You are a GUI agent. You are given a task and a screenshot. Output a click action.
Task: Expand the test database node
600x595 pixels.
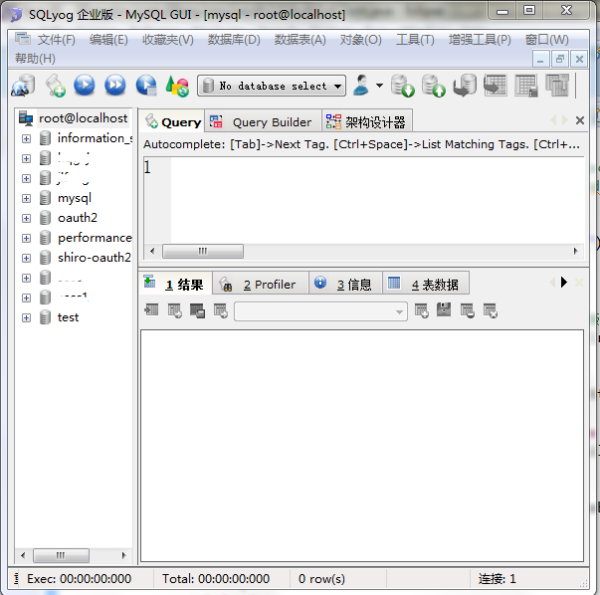coord(26,318)
